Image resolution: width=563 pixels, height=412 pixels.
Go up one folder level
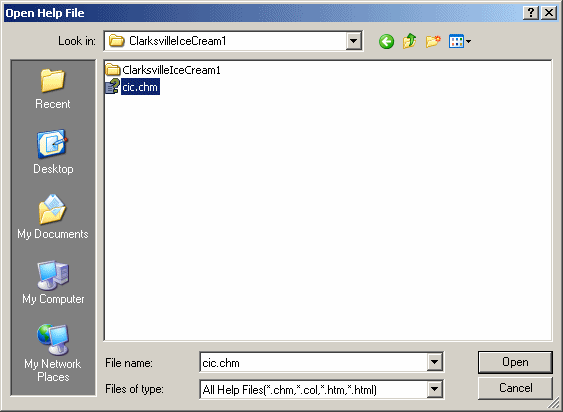click(x=410, y=41)
